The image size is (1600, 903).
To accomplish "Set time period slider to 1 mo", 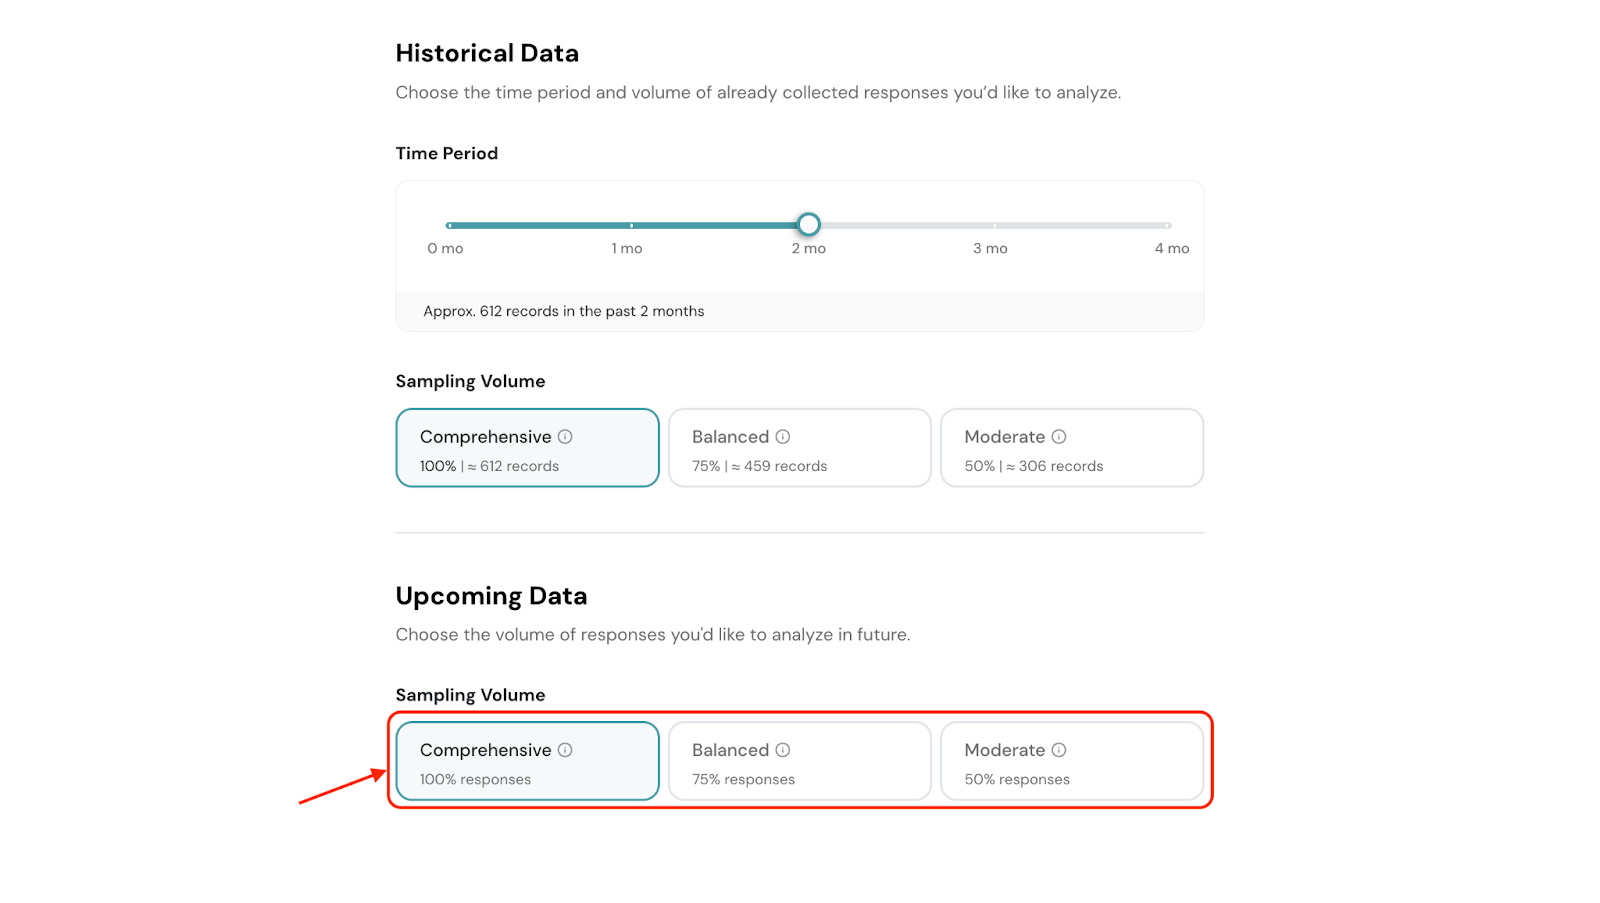I will pyautogui.click(x=631, y=225).
